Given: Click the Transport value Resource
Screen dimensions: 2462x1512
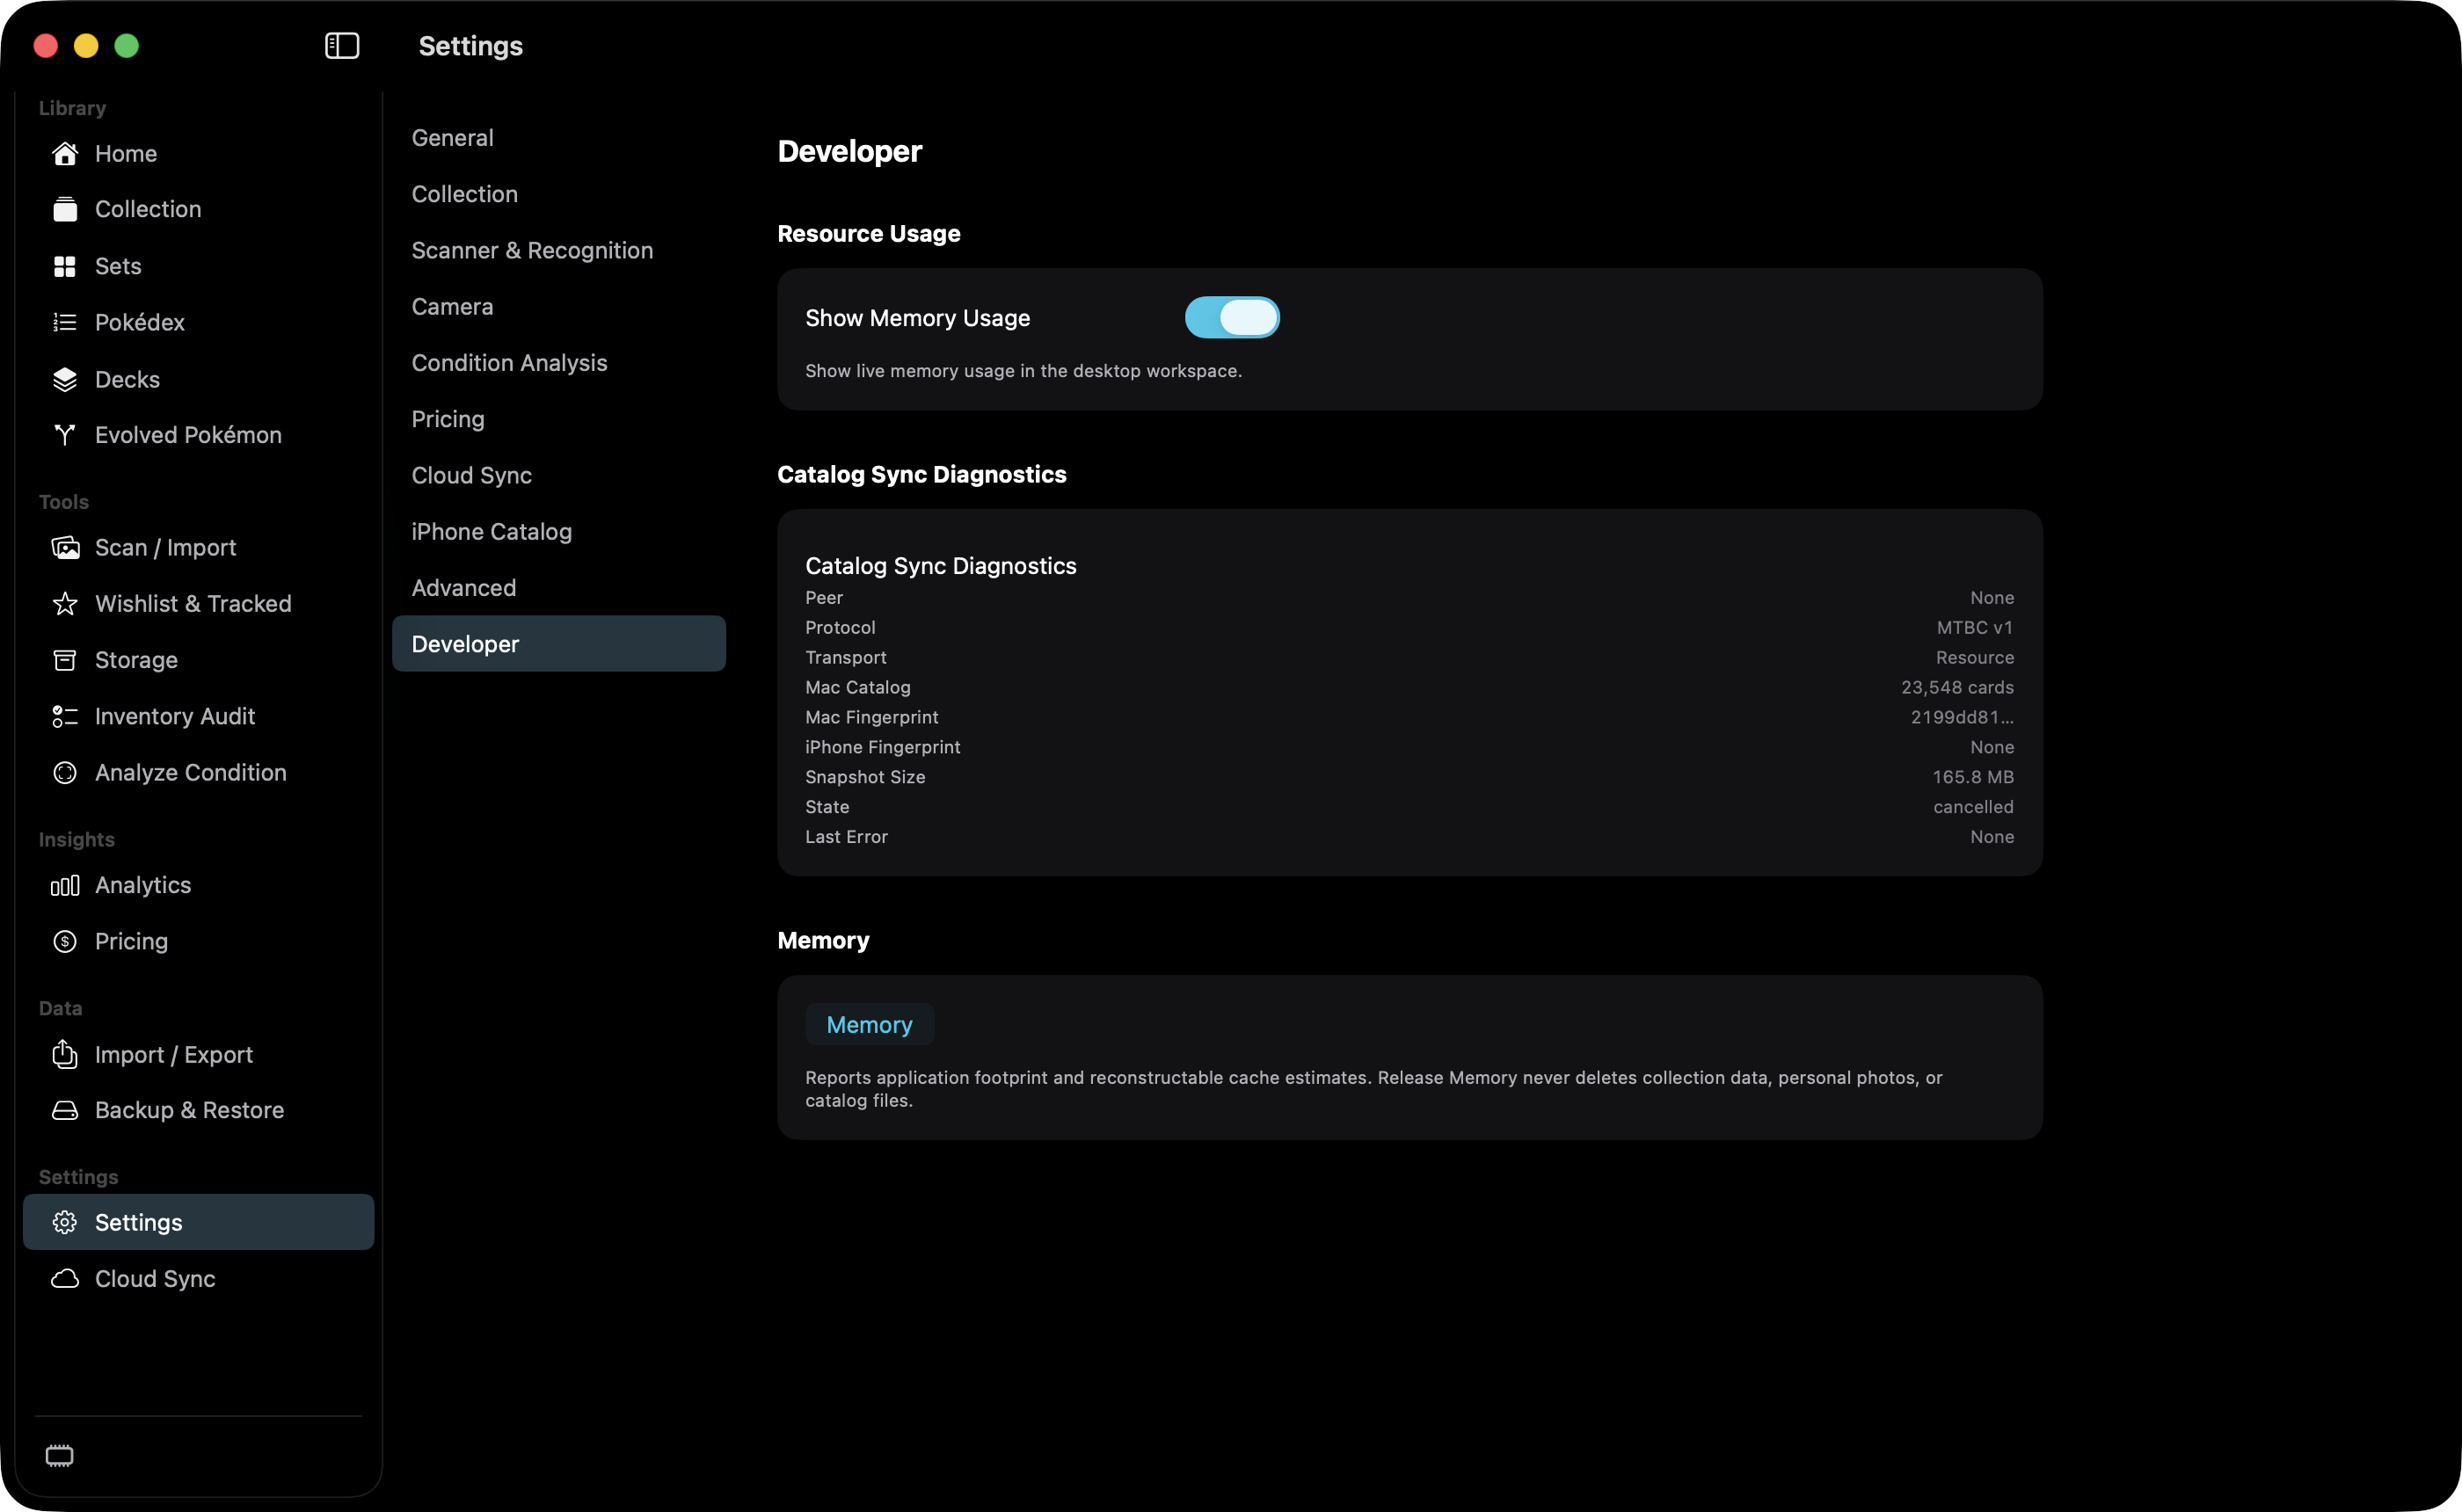Looking at the screenshot, I should click(1974, 658).
